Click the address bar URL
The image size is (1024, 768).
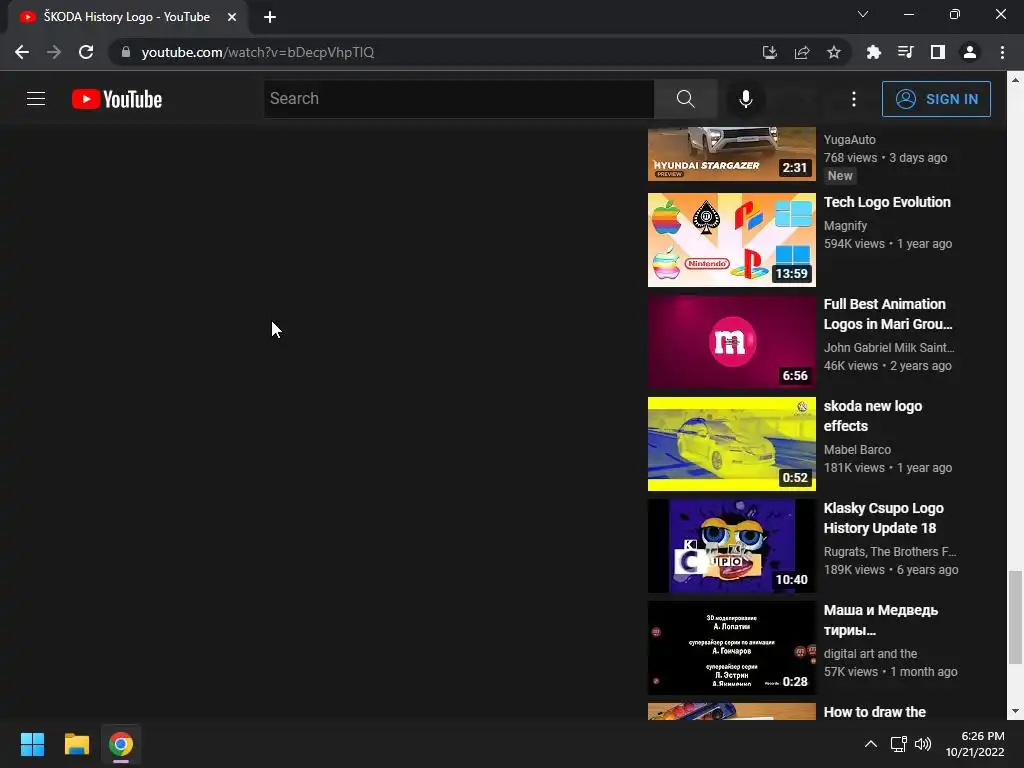258,52
